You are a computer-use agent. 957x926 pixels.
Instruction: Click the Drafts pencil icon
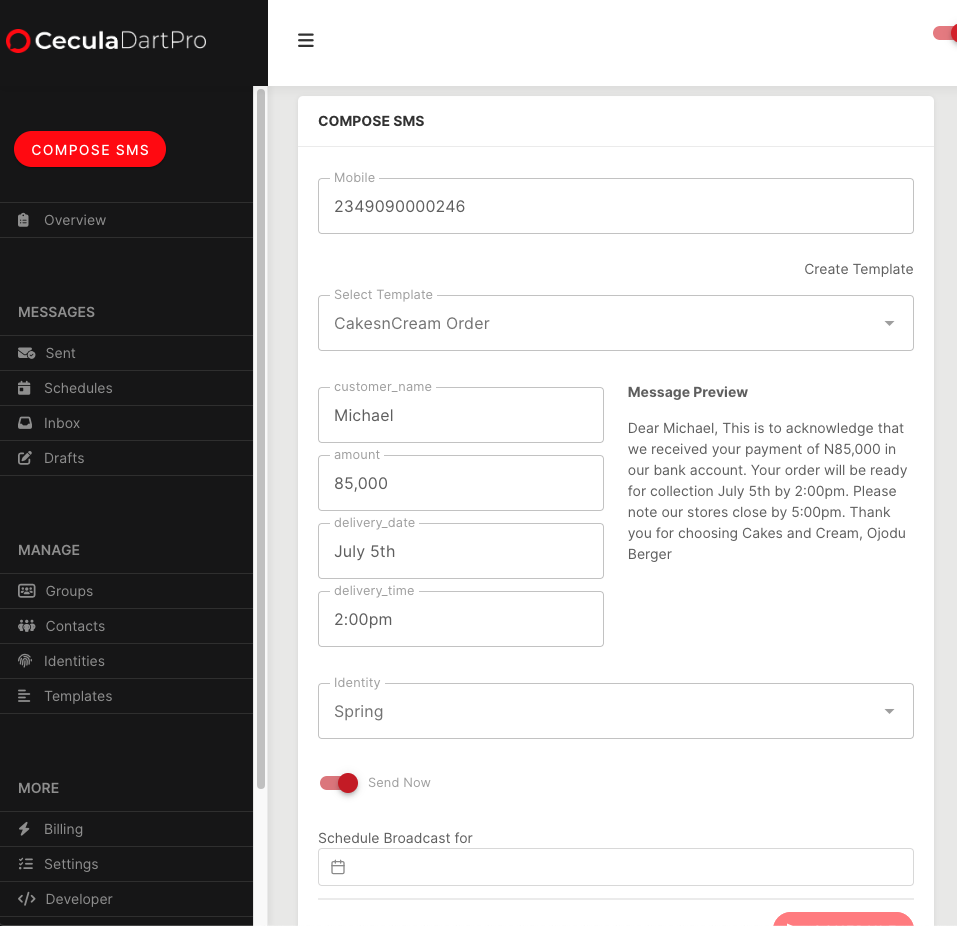coord(24,458)
